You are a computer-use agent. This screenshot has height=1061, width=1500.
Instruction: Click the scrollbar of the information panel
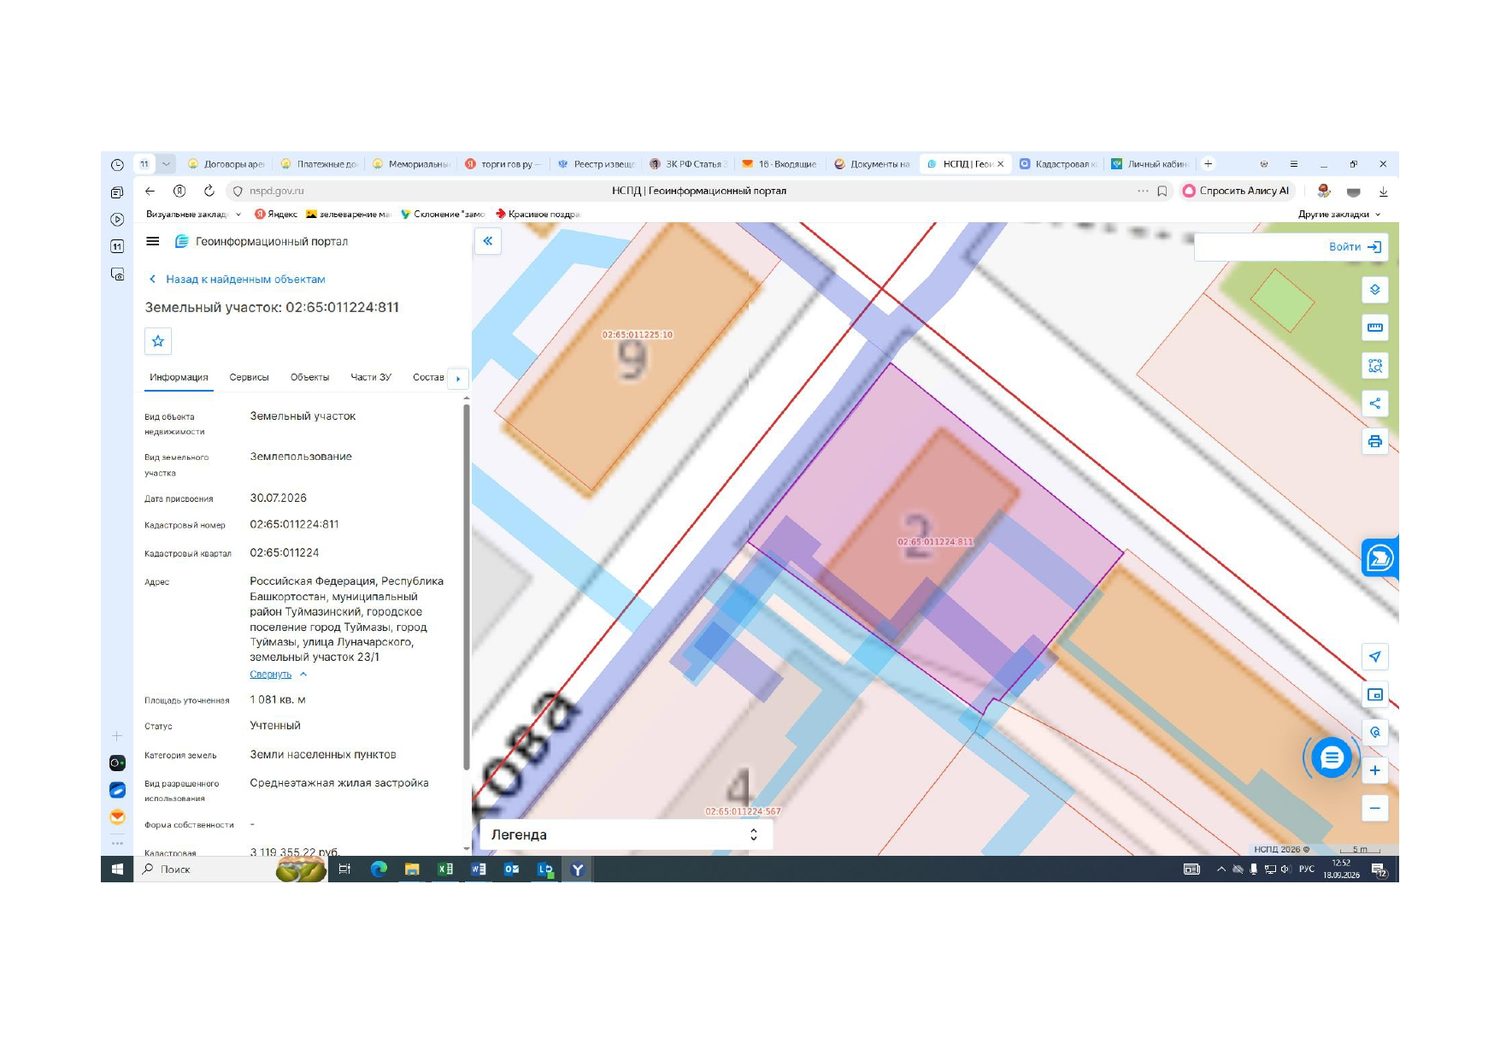tap(466, 585)
